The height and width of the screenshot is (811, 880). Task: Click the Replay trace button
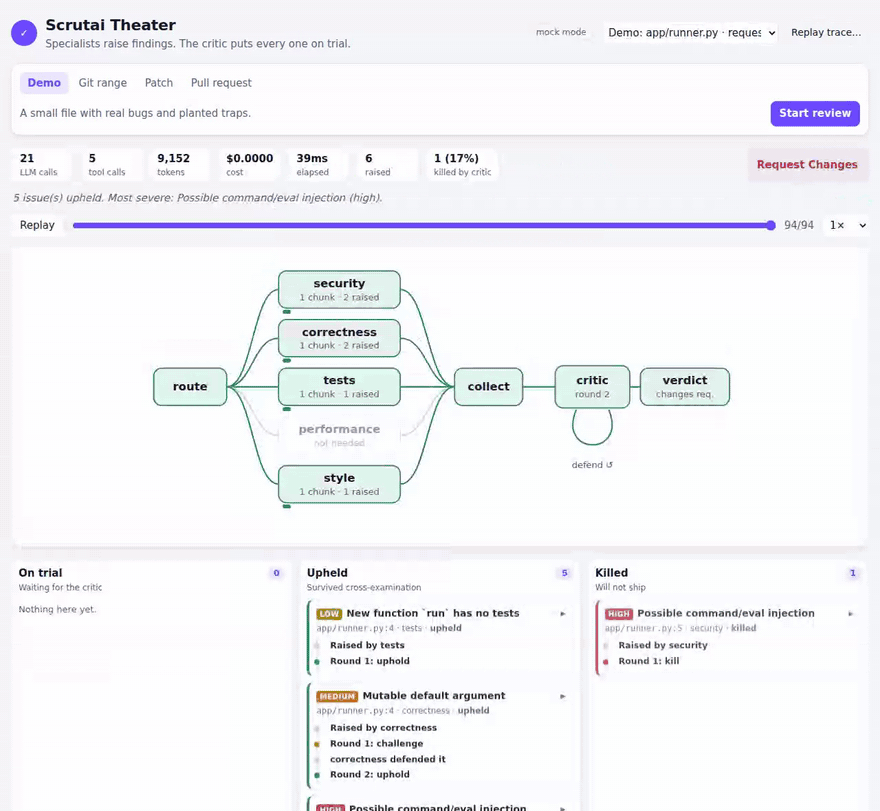click(x=826, y=33)
